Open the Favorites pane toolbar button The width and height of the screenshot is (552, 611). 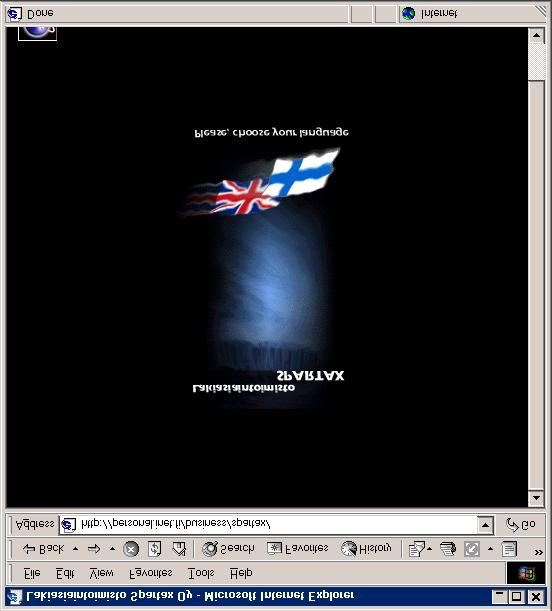[298, 549]
